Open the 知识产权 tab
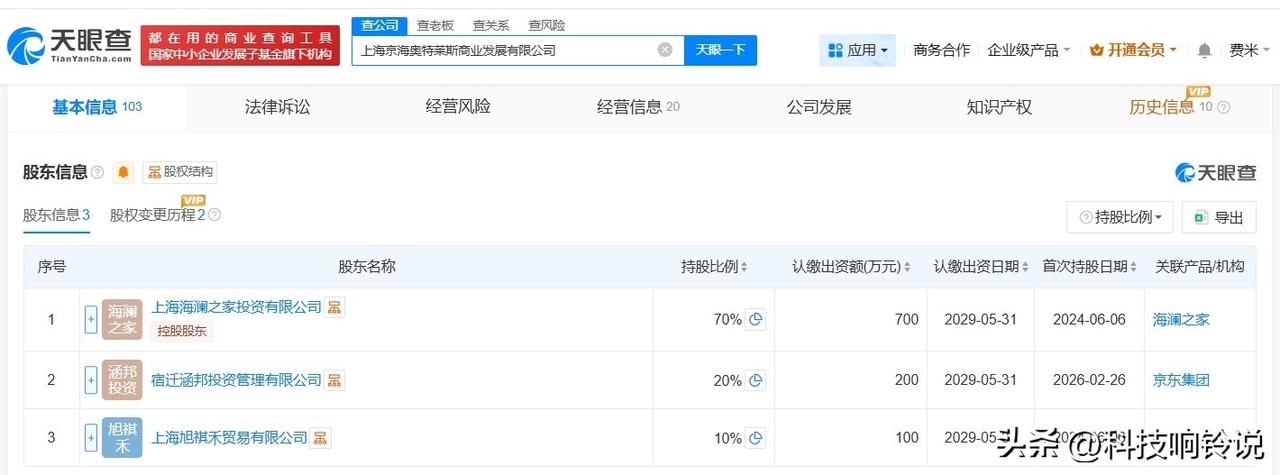 click(x=999, y=107)
